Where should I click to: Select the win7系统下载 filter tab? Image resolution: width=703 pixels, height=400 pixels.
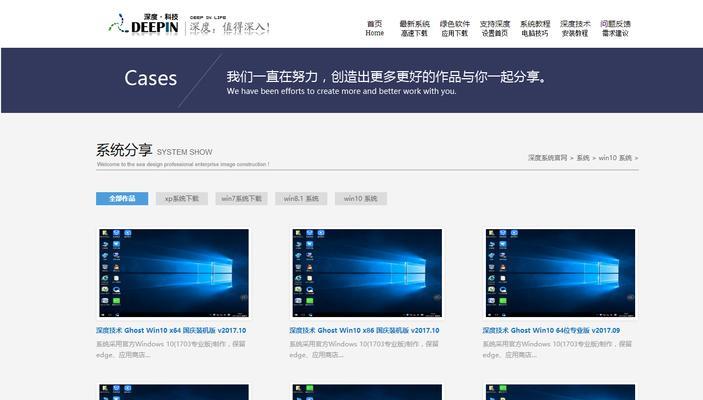[241, 198]
